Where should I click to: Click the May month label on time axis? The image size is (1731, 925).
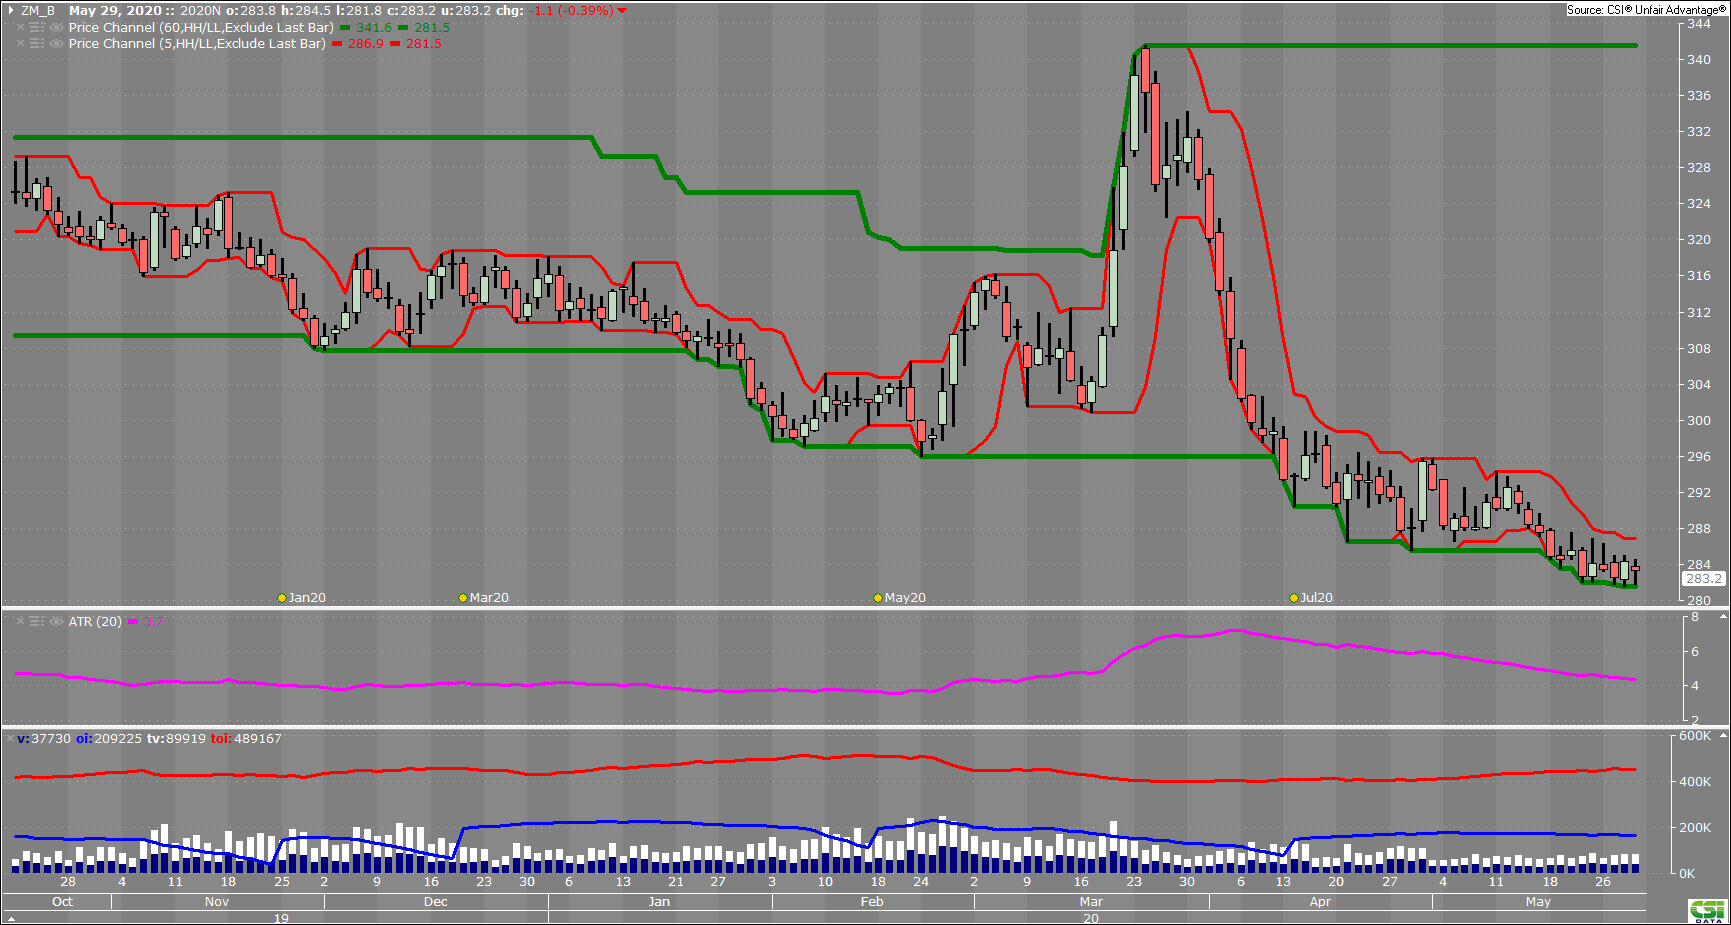[x=1538, y=902]
